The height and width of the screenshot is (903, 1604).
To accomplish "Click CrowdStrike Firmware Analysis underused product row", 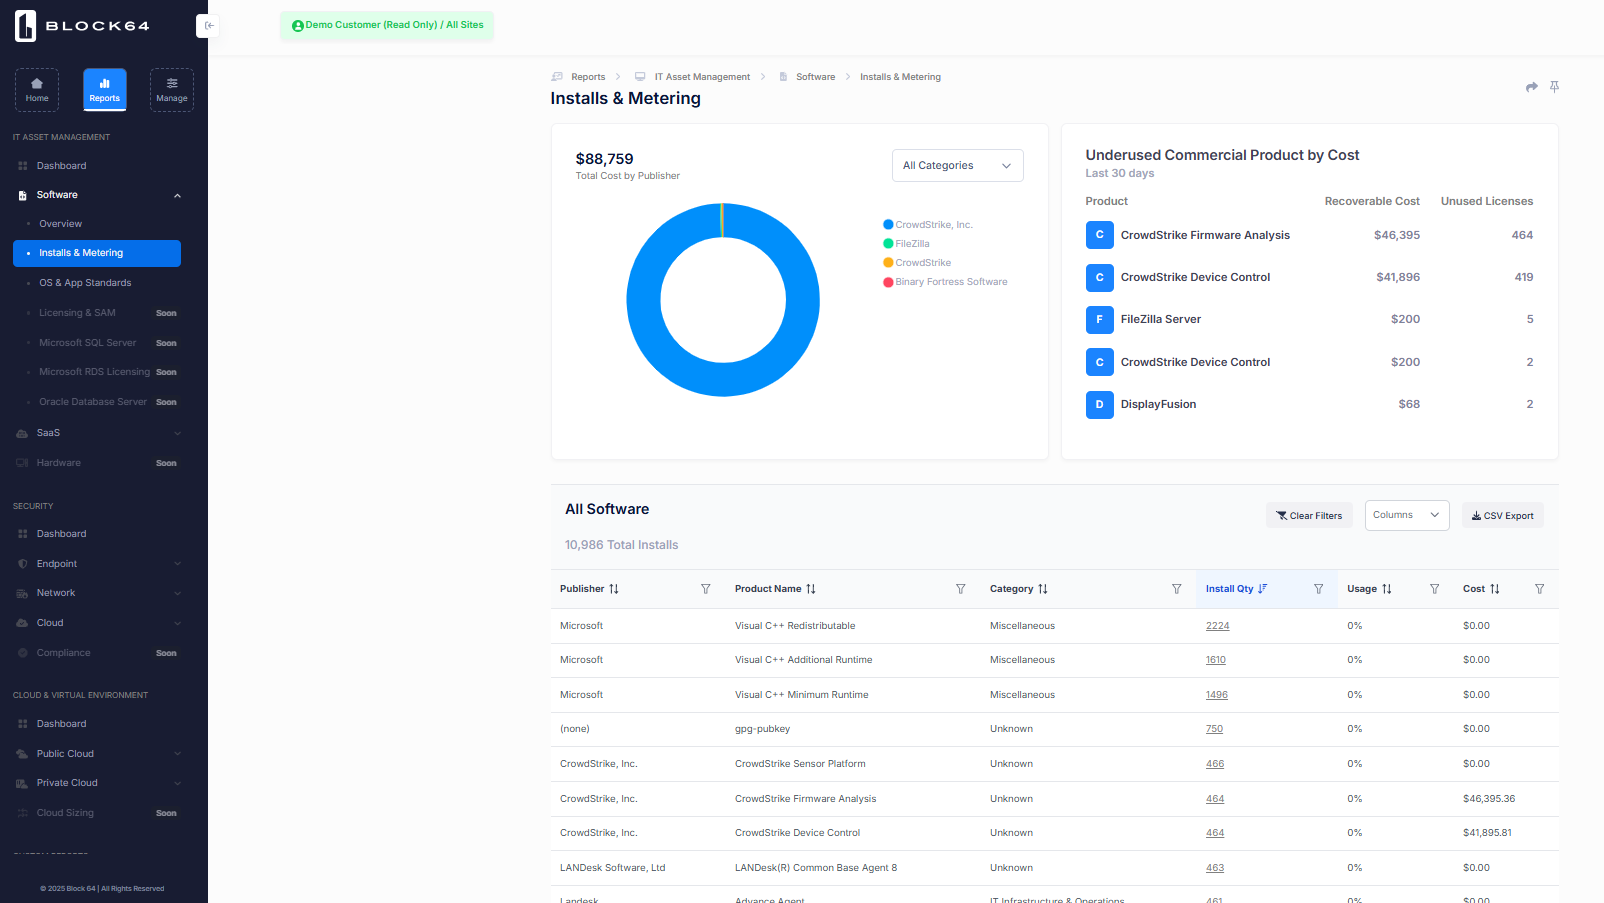I will (1309, 235).
